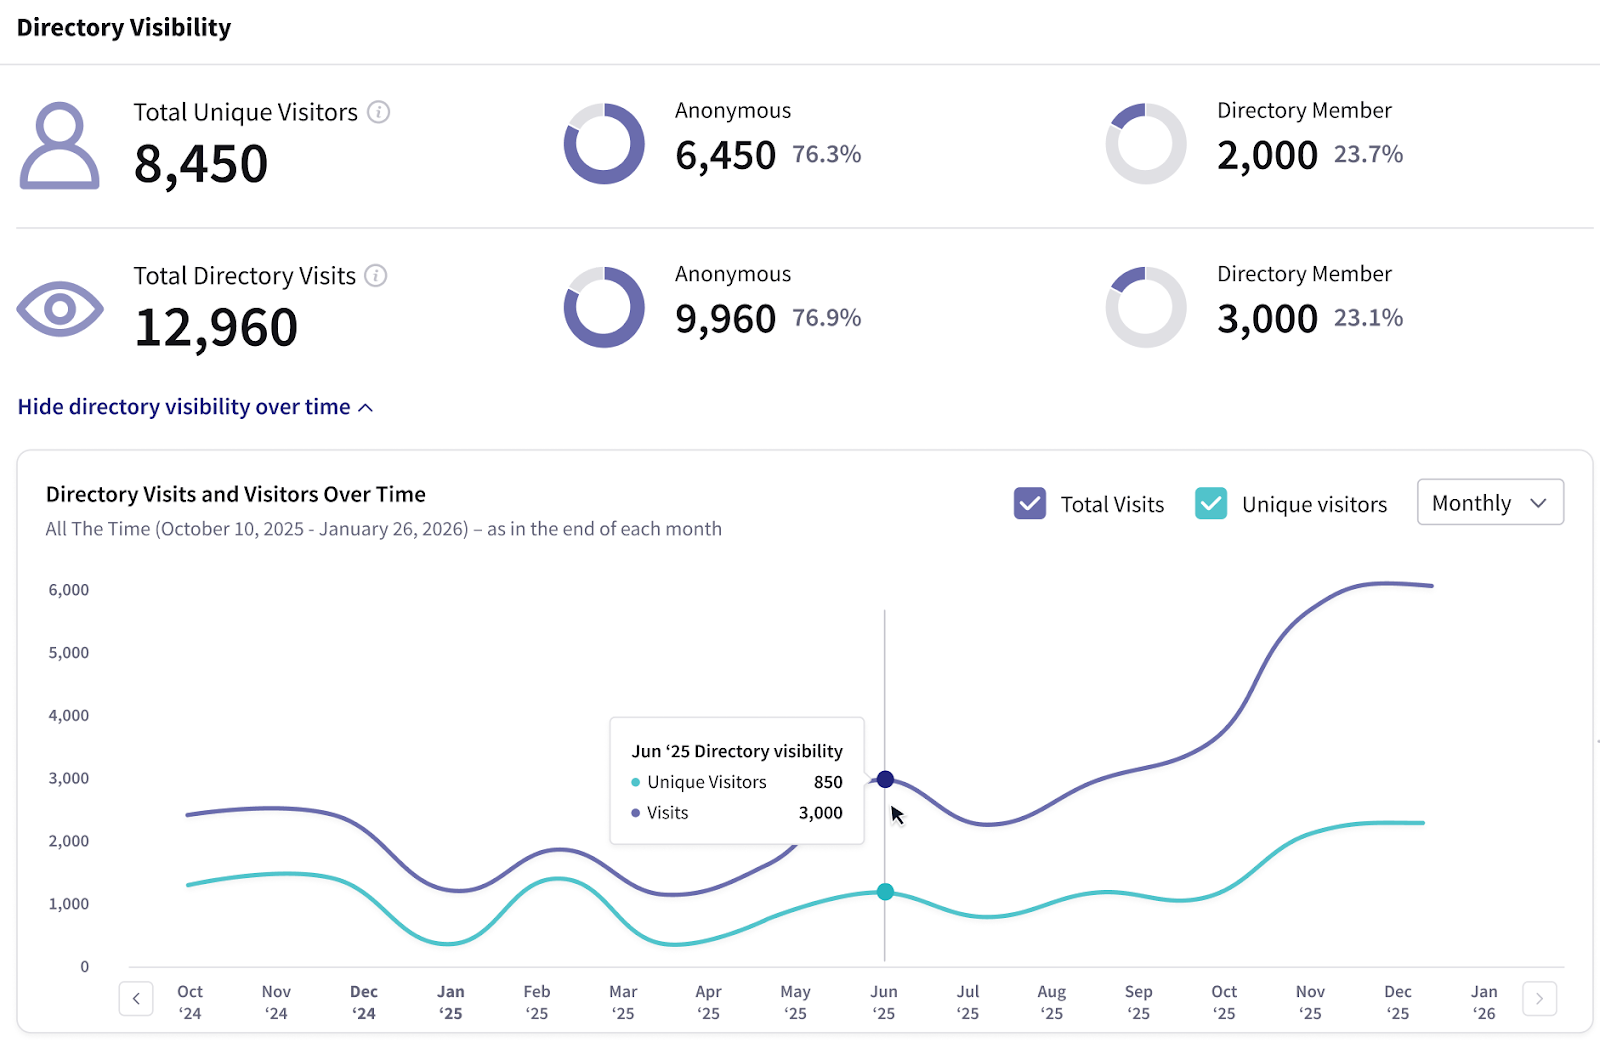Click the Nov '24 axis label
This screenshot has width=1600, height=1054.
(276, 1002)
